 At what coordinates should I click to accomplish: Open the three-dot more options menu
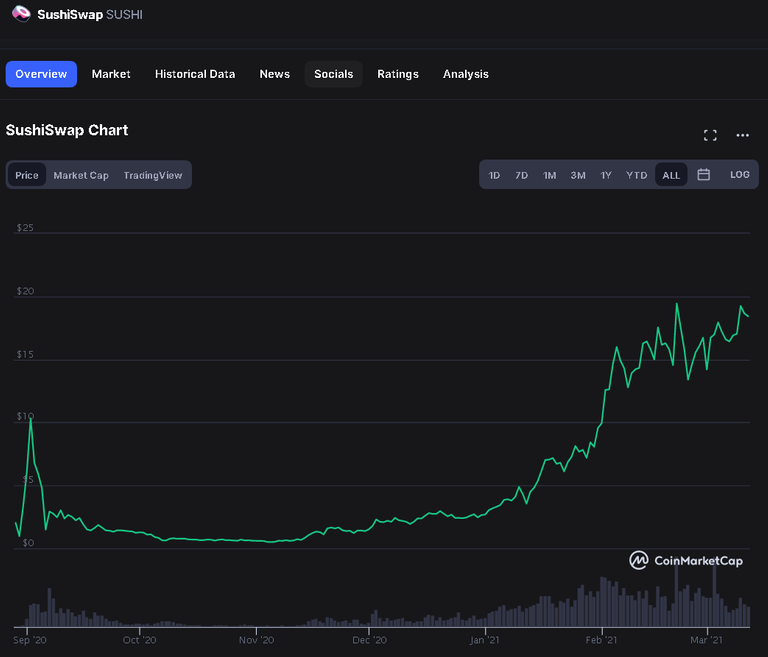[x=743, y=135]
